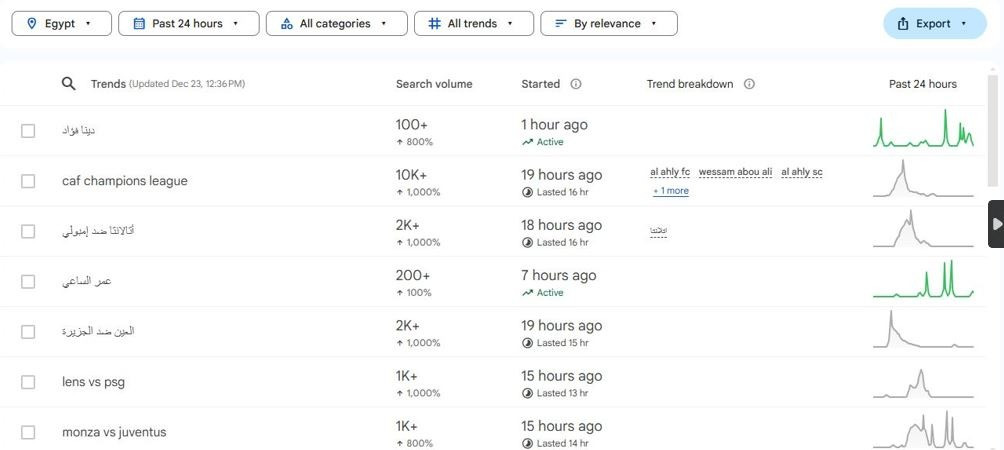1004x450 pixels.
Task: Select the lens vs psg row checkbox
Action: pyautogui.click(x=28, y=382)
